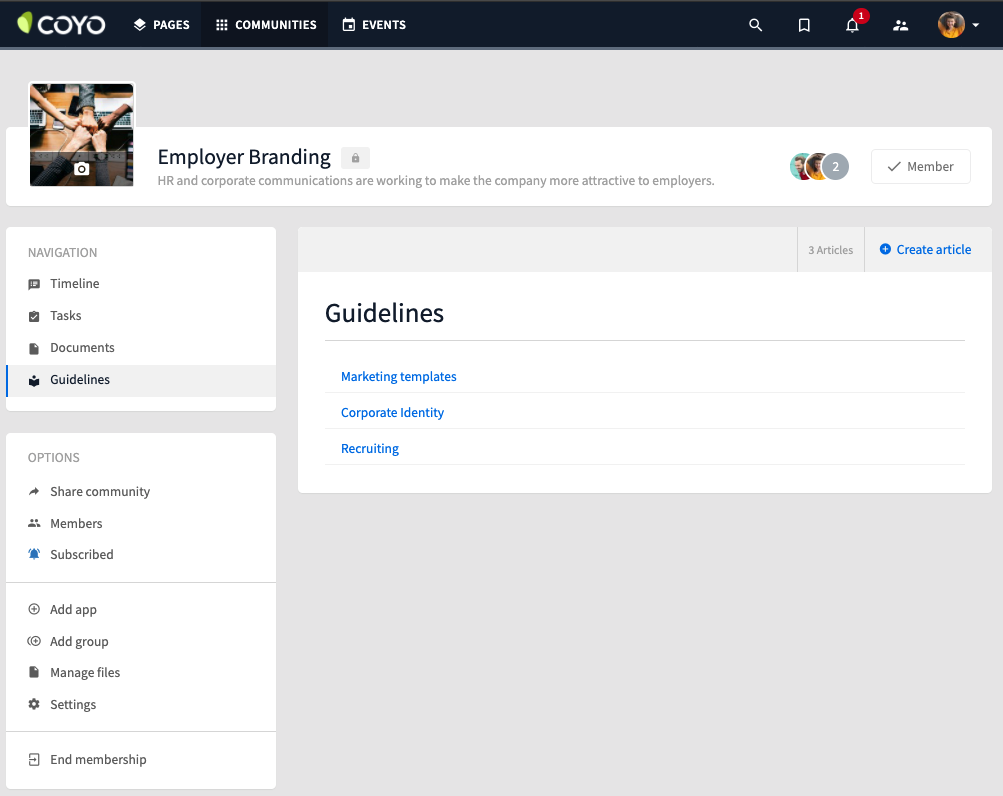
Task: Show the member avatars with the 2 badge
Action: [819, 166]
